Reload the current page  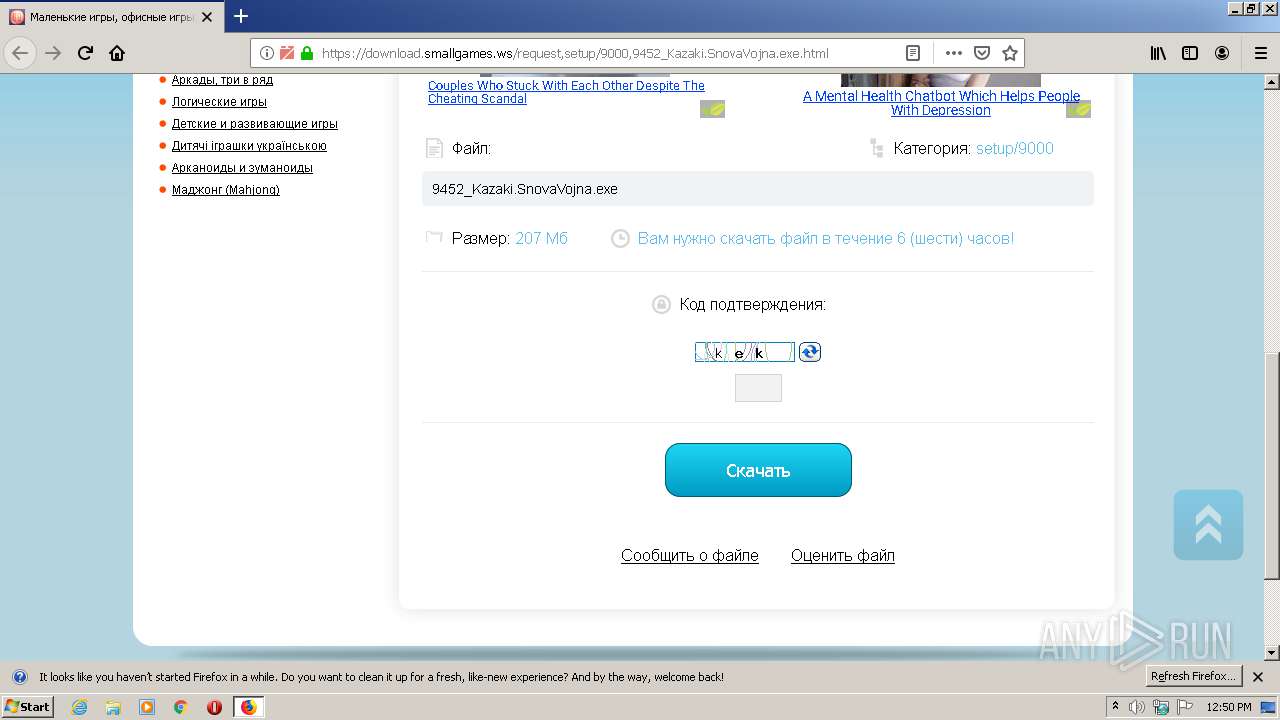coord(85,53)
